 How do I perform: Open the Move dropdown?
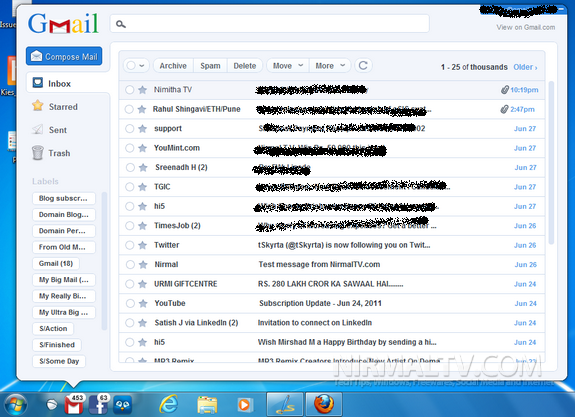pyautogui.click(x=288, y=66)
